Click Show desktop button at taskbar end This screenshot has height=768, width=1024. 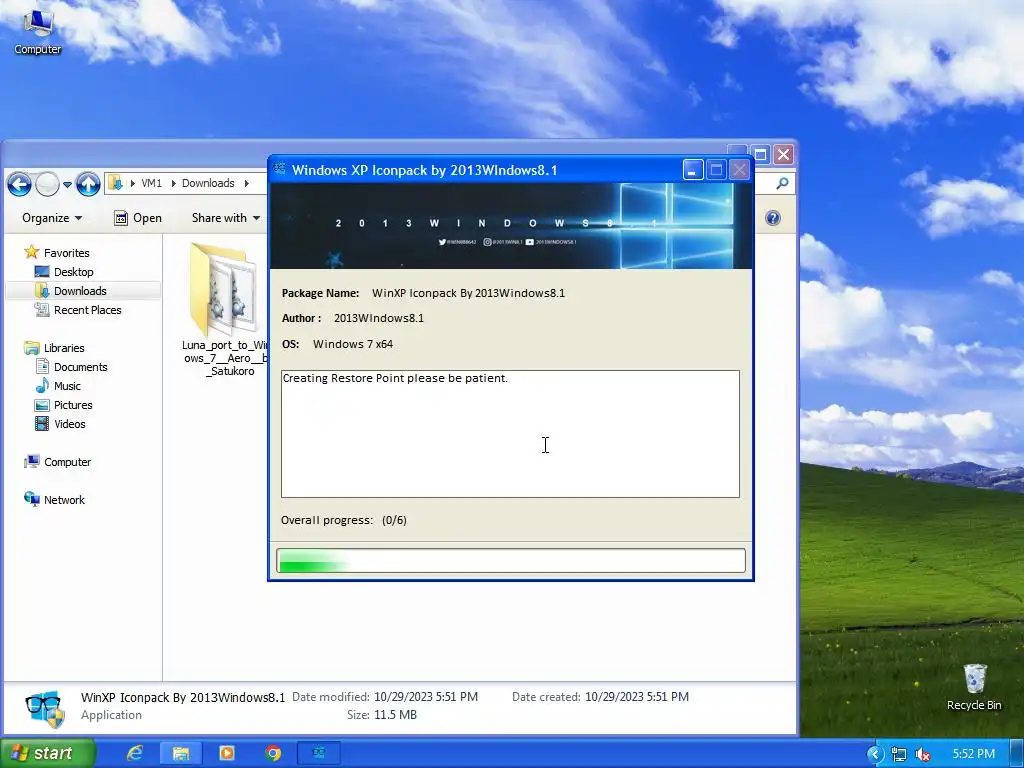click(1017, 754)
